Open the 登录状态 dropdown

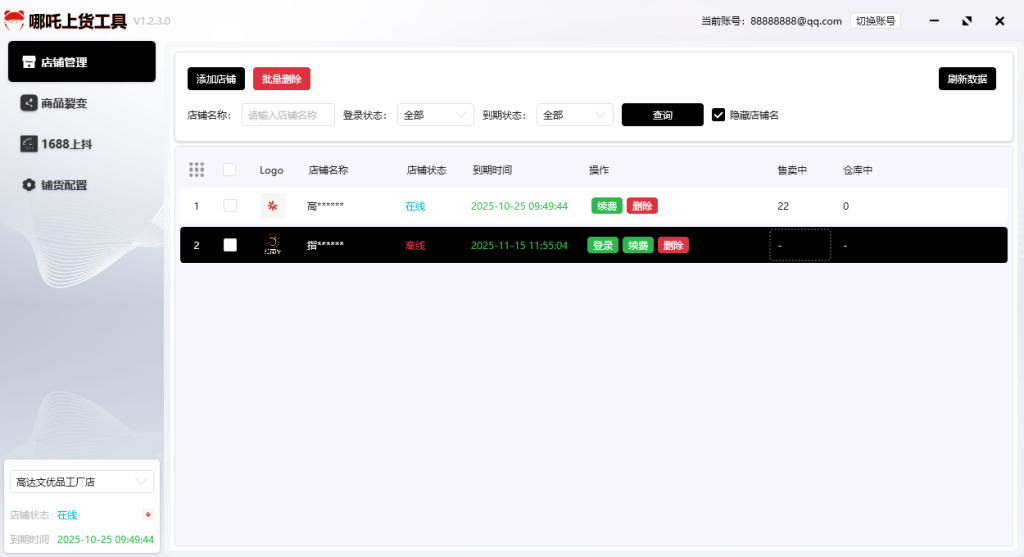point(435,115)
